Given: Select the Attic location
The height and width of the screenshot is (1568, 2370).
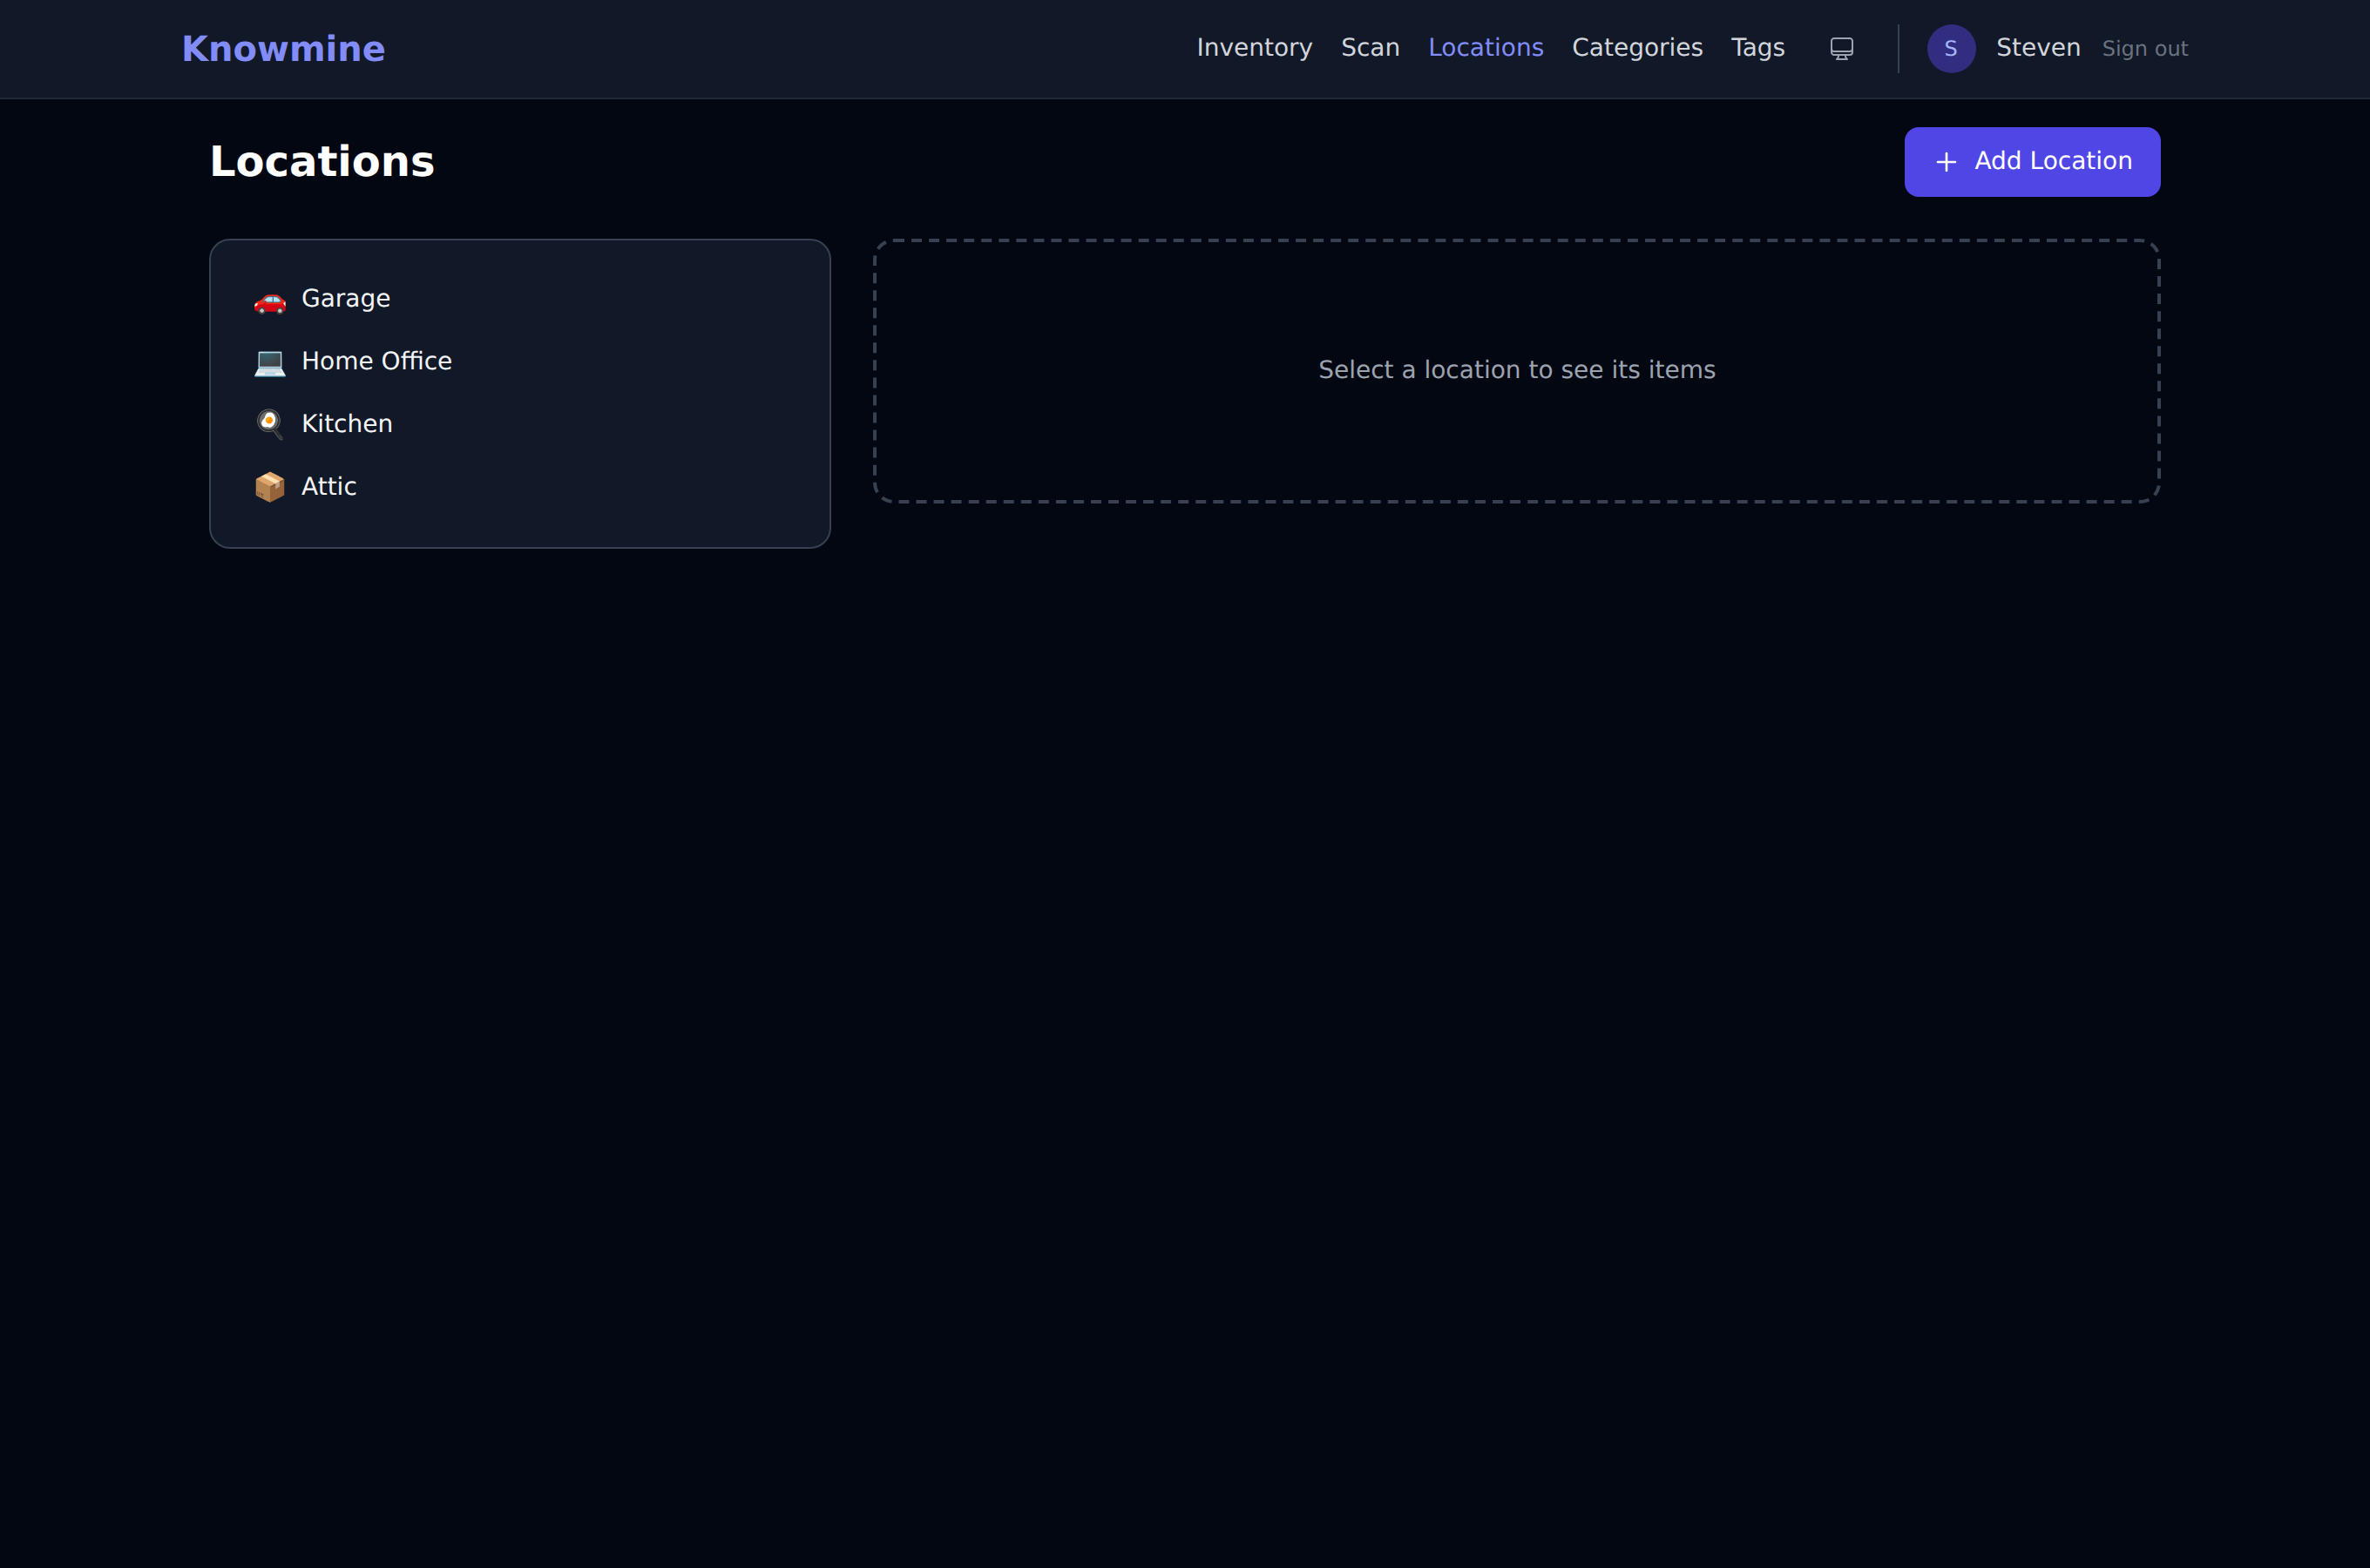Looking at the screenshot, I should tap(519, 487).
